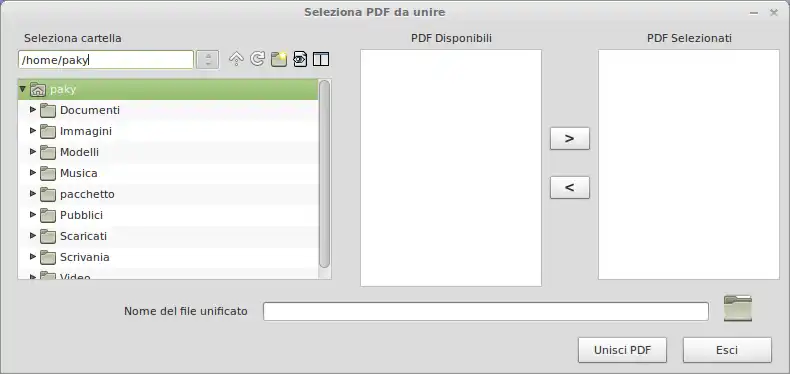
Task: Minimize the Seleziona PDF da unire window
Action: [x=754, y=13]
